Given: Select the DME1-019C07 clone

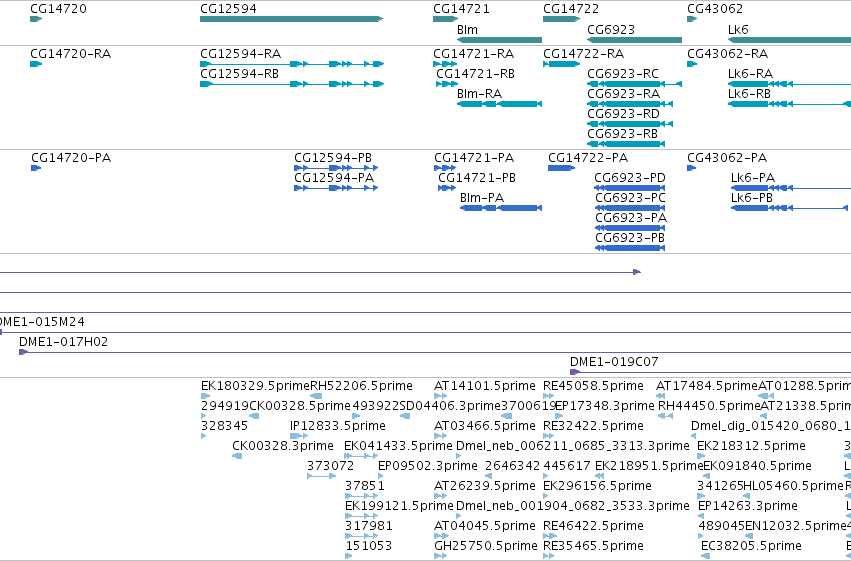Looking at the screenshot, I should point(710,372).
